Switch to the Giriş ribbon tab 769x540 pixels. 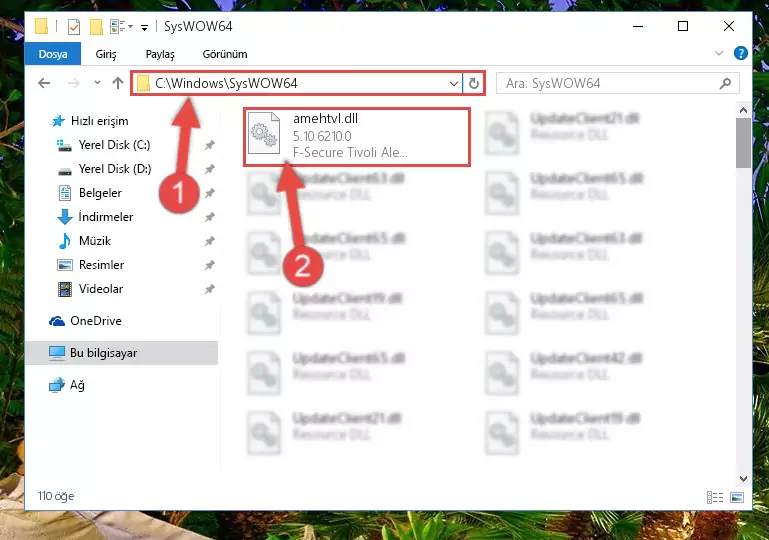click(106, 54)
